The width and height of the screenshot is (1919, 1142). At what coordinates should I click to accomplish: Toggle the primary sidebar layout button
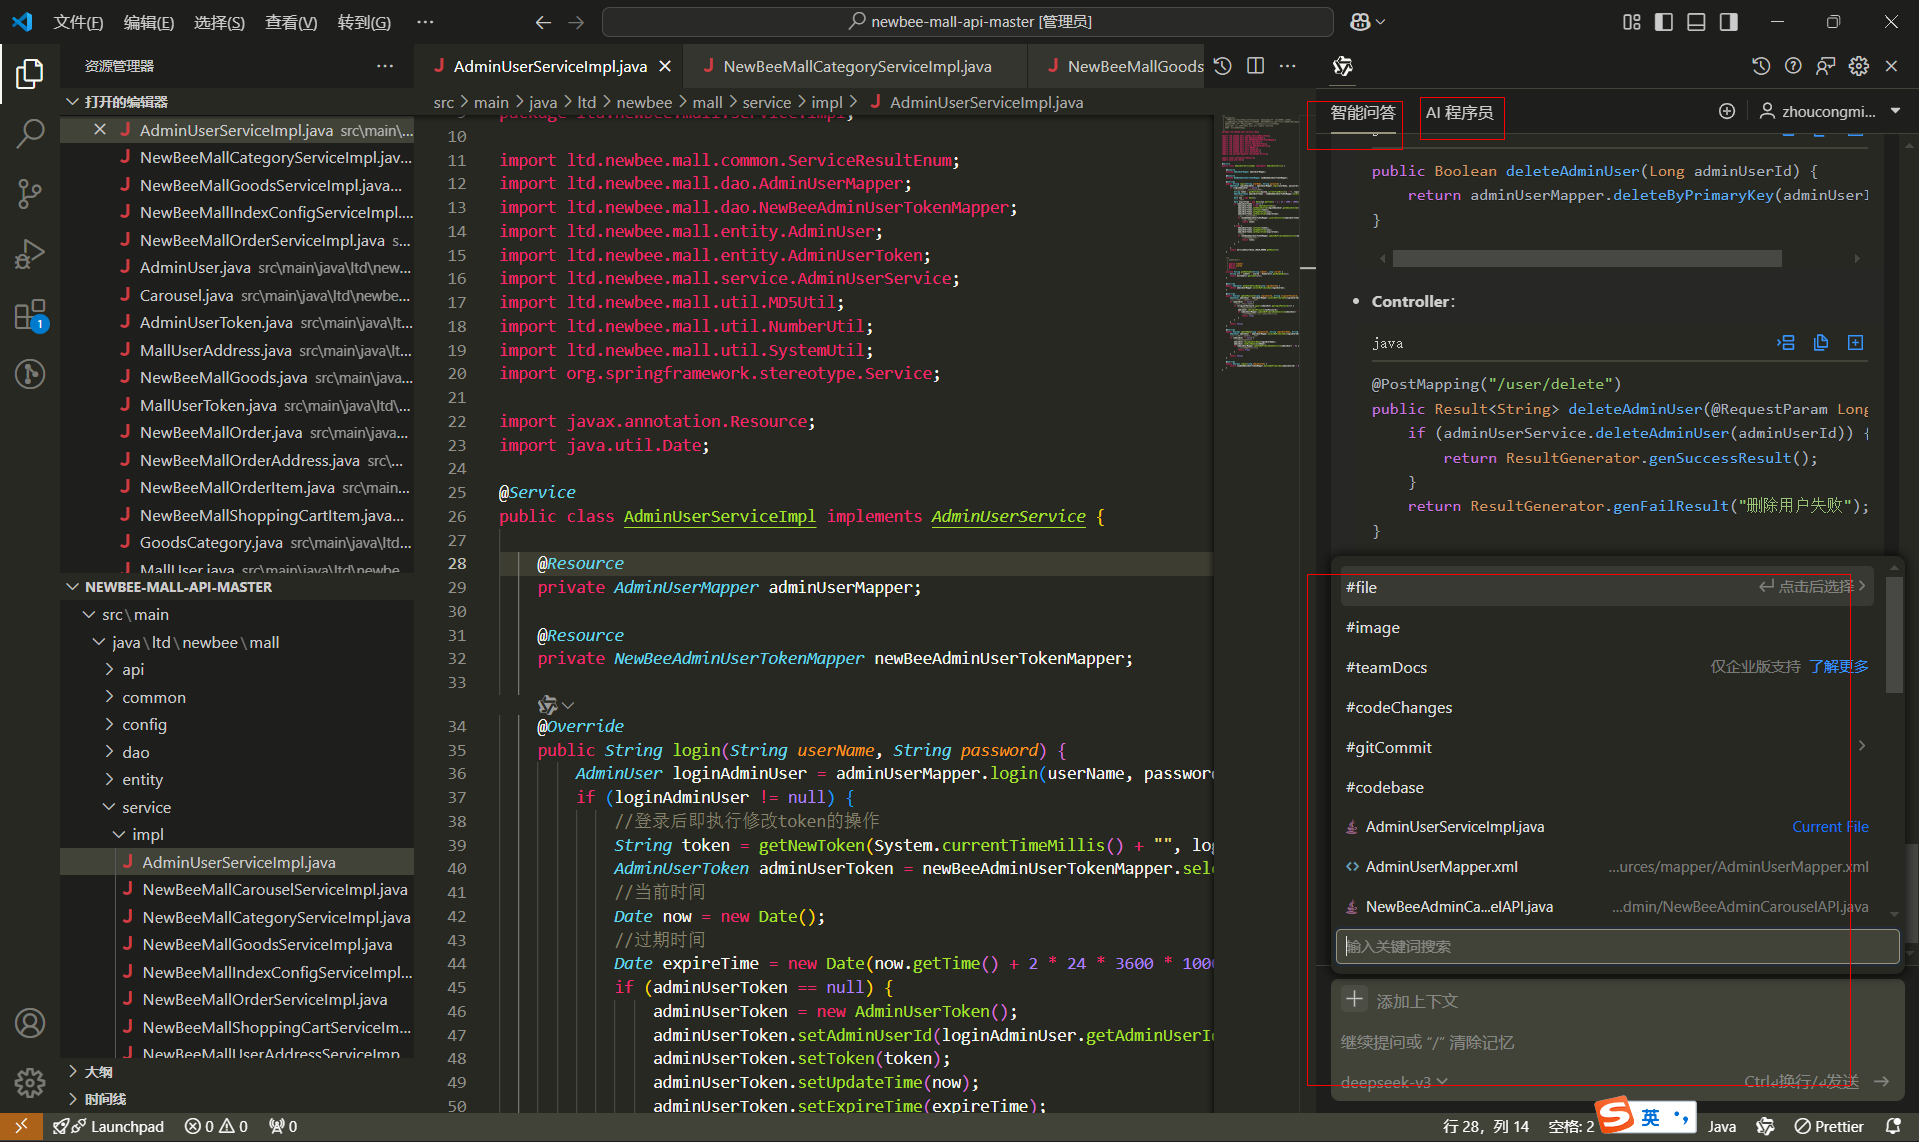point(1664,22)
